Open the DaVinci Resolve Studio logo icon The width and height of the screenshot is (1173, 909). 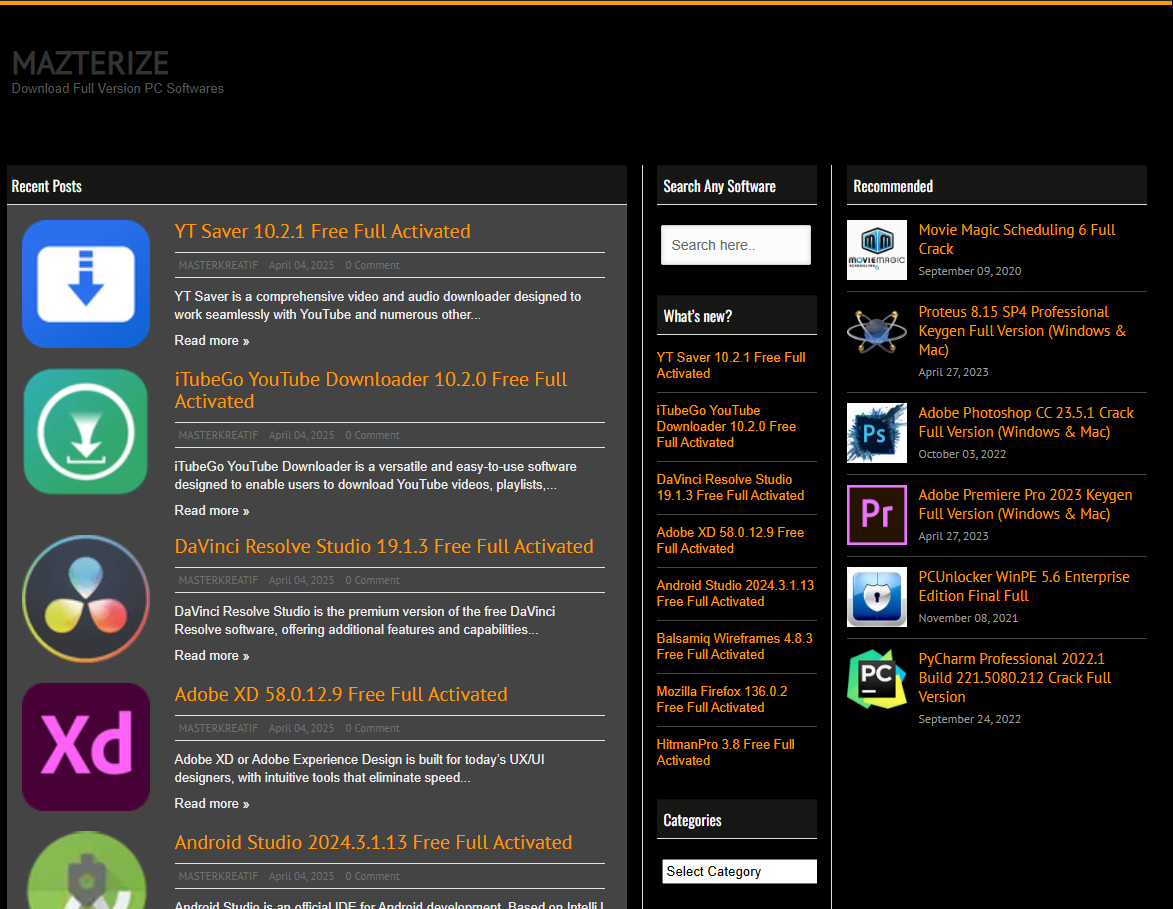[x=86, y=599]
